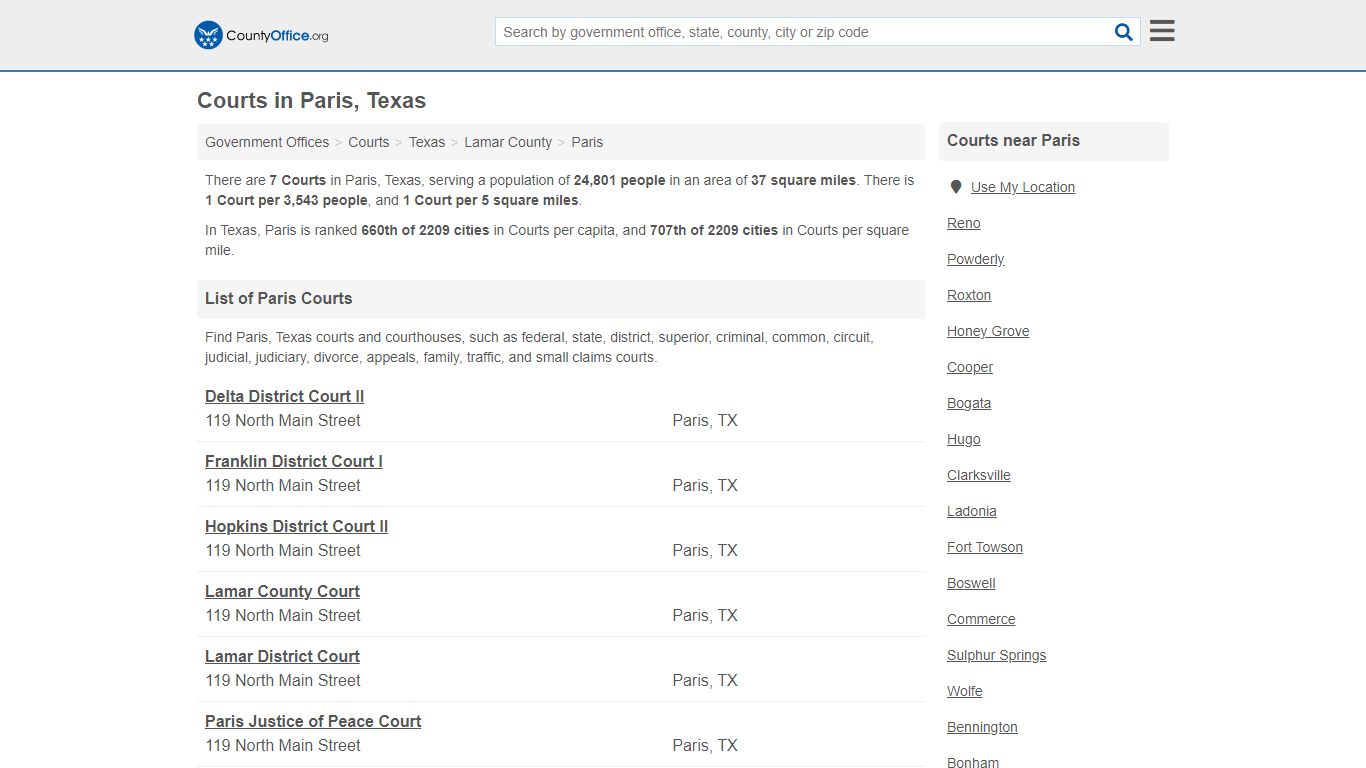
Task: Open Paris Justice of Peace Court
Action: click(x=313, y=721)
